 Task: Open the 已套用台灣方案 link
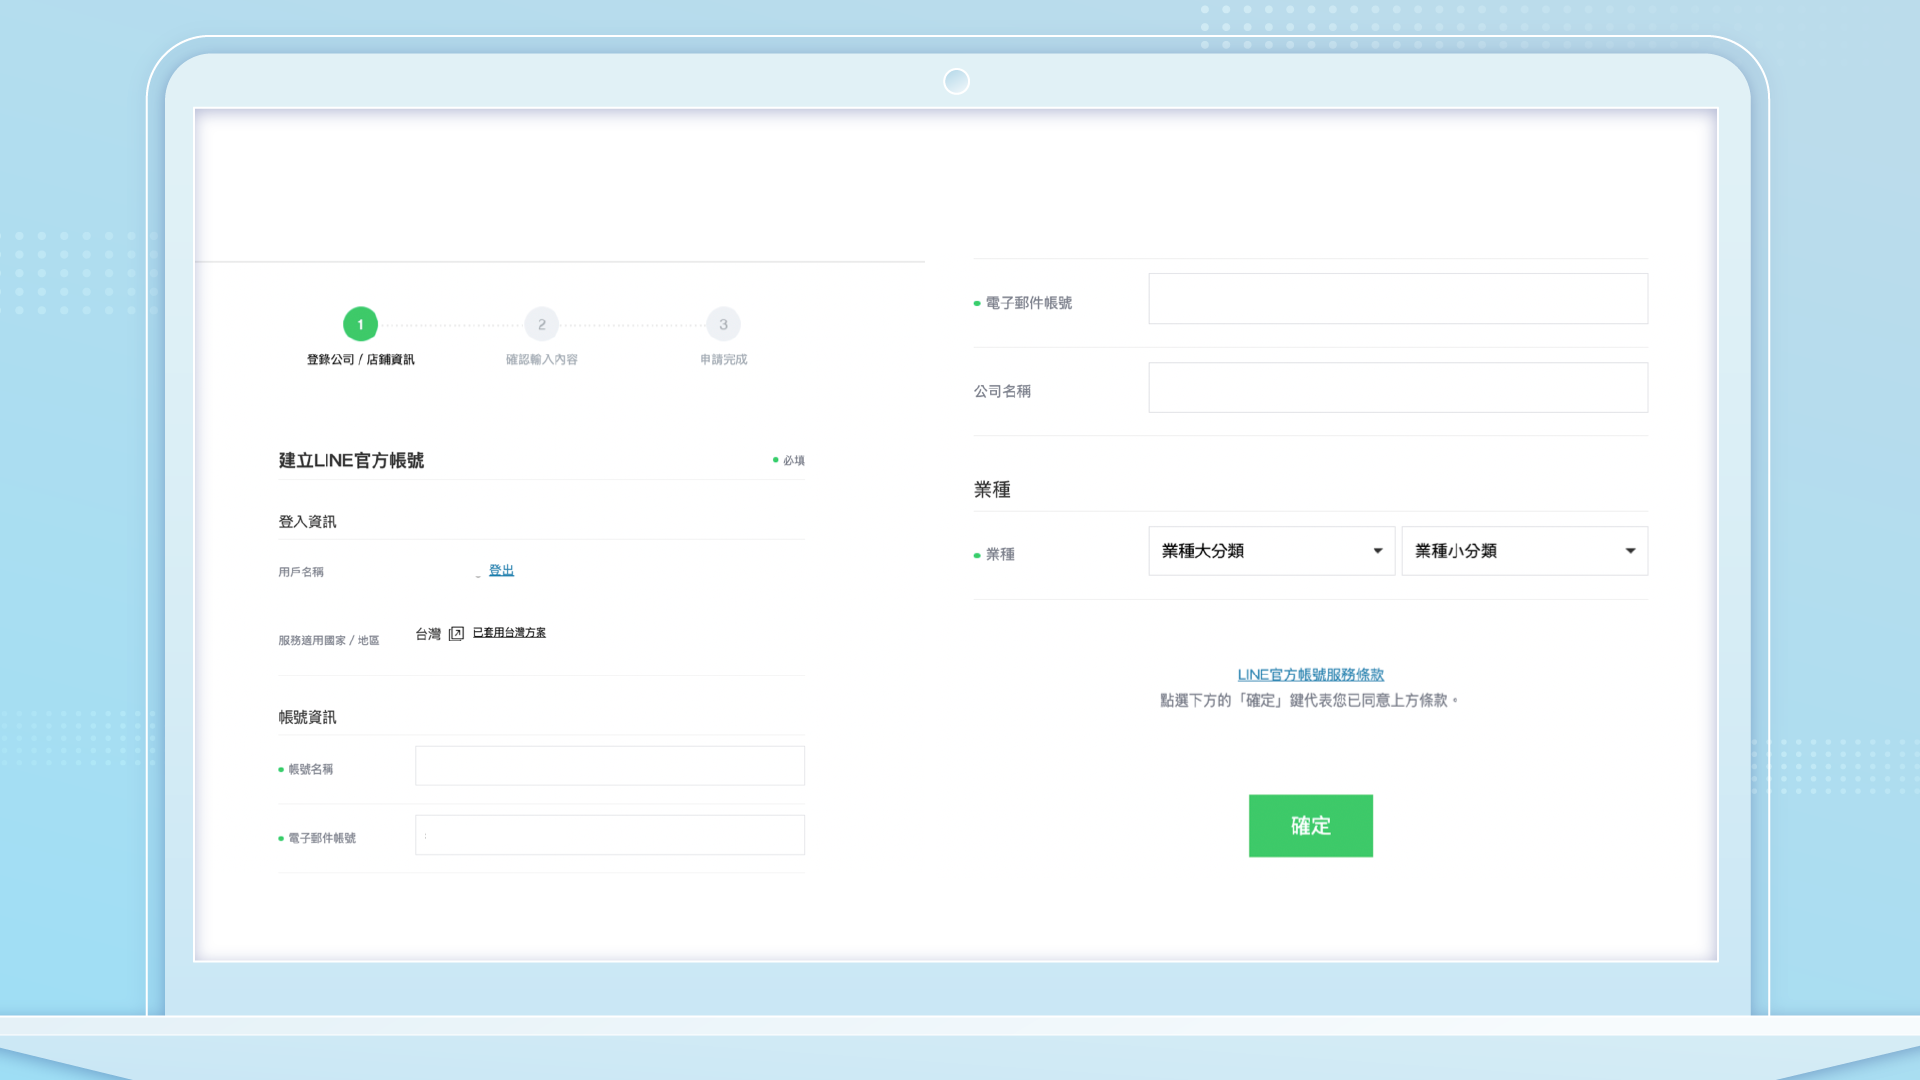pos(509,633)
